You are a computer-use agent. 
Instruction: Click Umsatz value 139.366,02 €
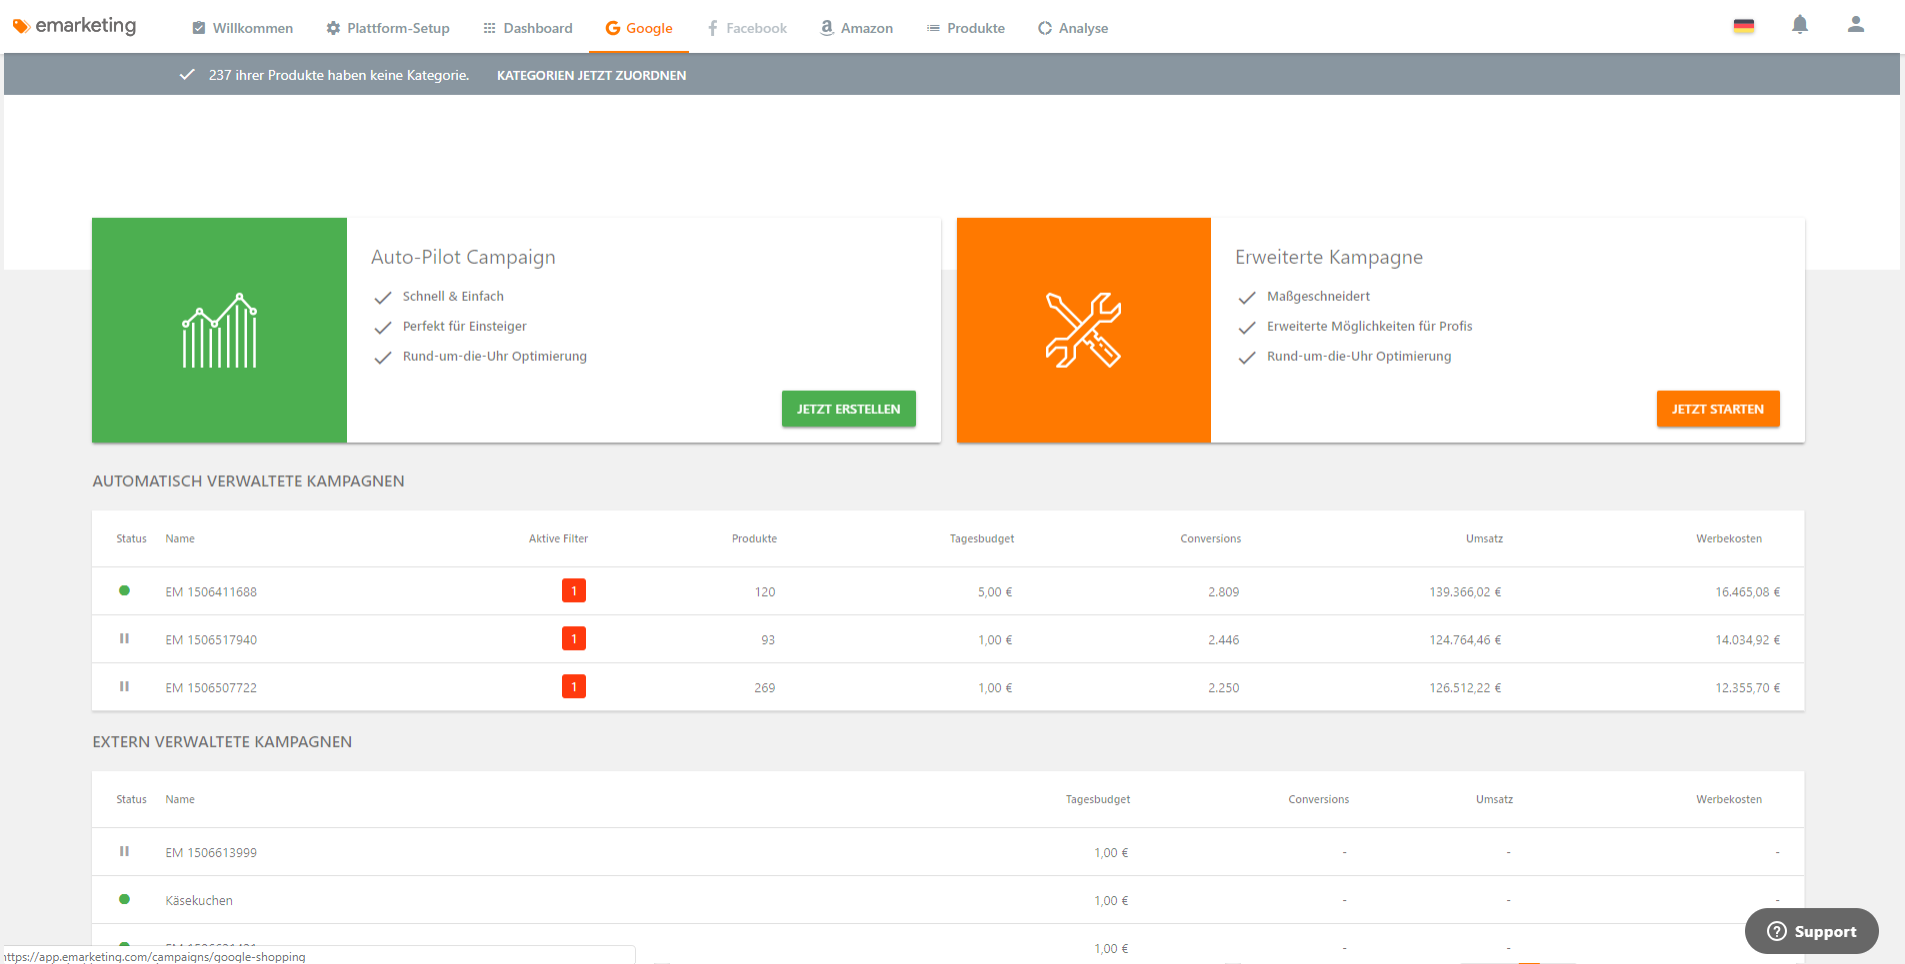pos(1465,592)
